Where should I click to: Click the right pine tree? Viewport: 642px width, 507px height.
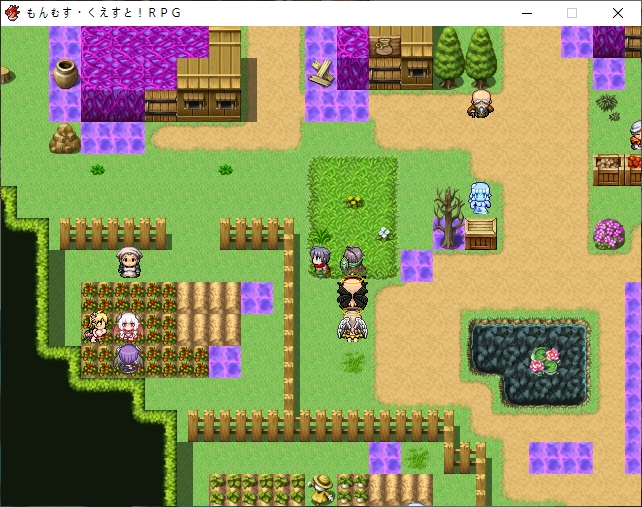(481, 57)
